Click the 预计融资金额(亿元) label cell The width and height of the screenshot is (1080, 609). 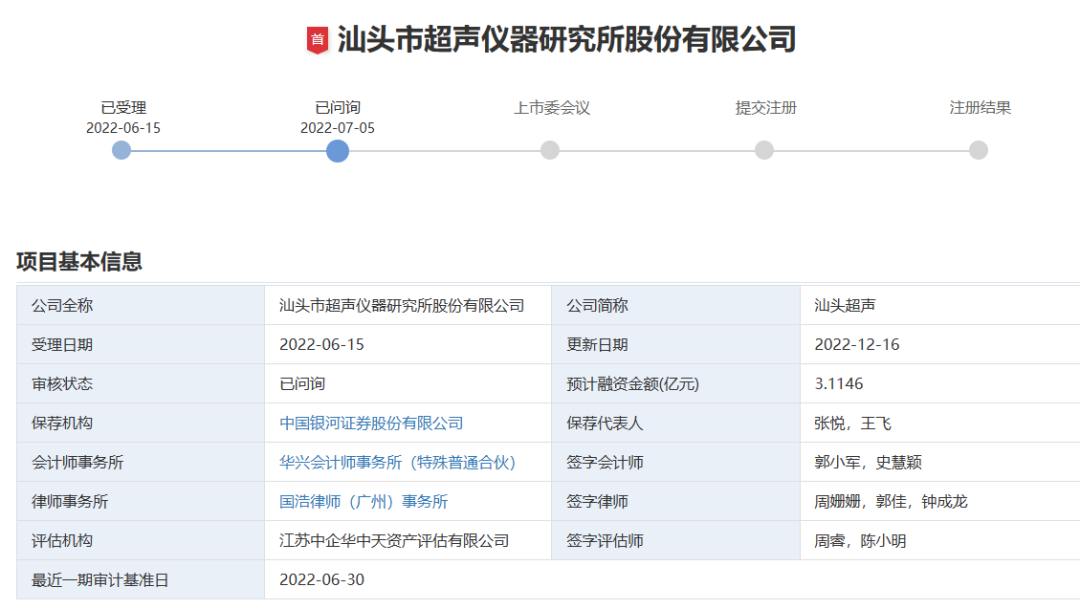pyautogui.click(x=676, y=384)
